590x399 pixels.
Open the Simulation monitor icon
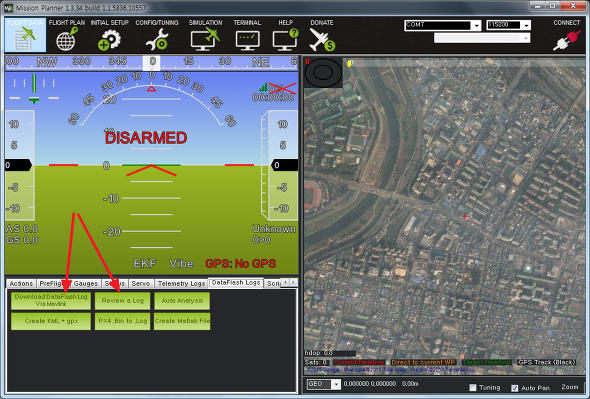[x=205, y=39]
